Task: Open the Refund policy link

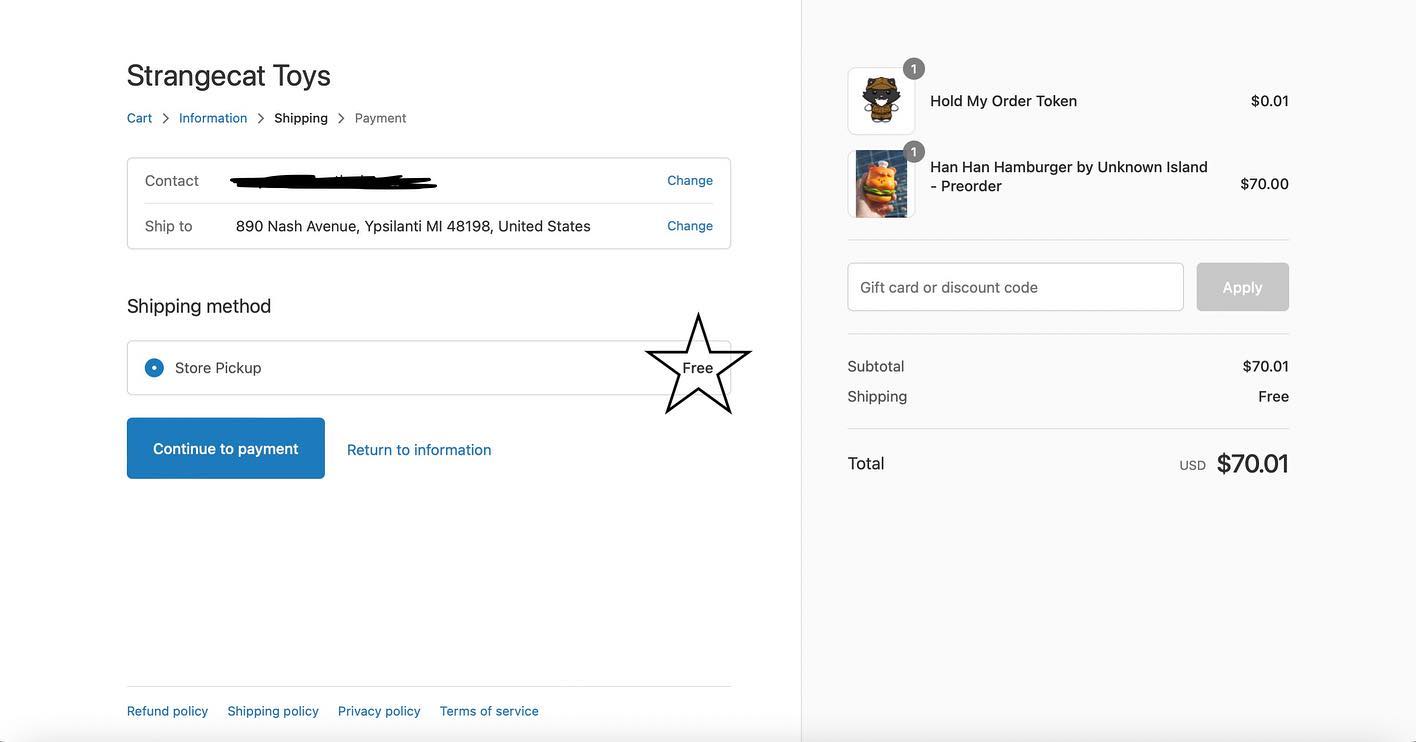Action: [168, 711]
